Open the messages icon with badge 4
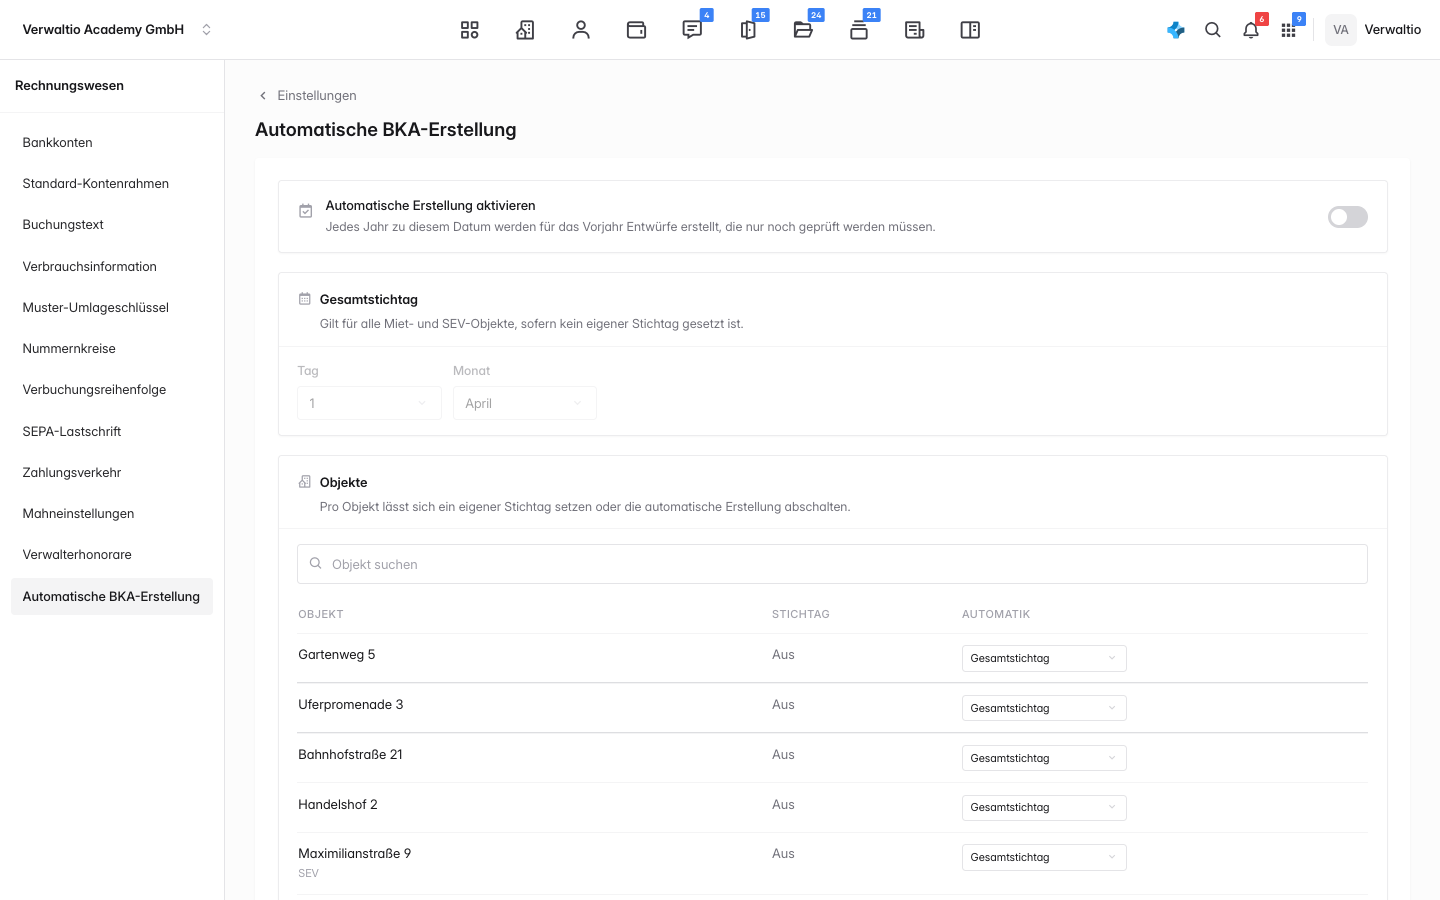Screen dimensions: 1440x900 click(x=692, y=30)
